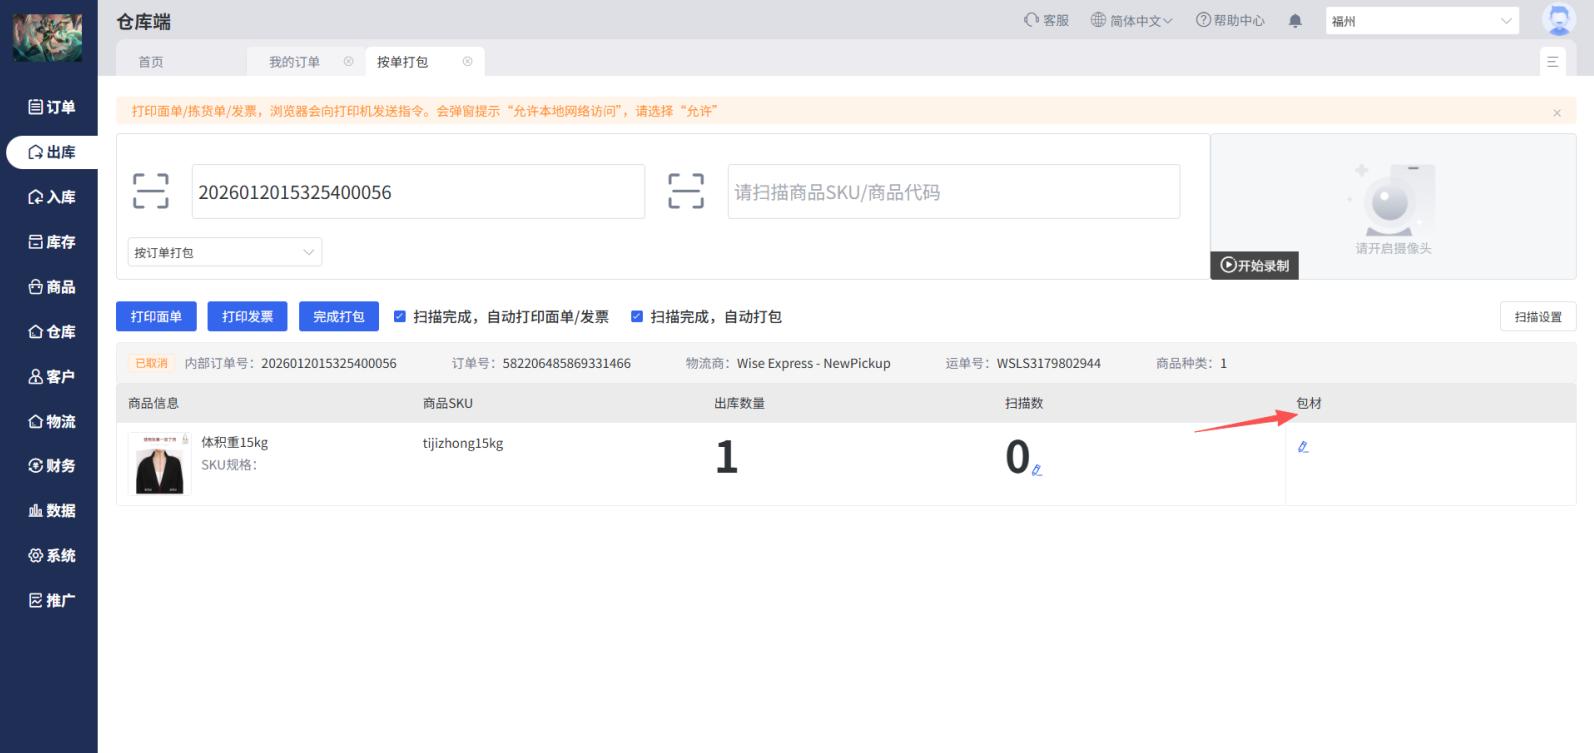Open the 入库 (Inbound) sidebar menu
Screen dimensions: 1594x753
52,197
